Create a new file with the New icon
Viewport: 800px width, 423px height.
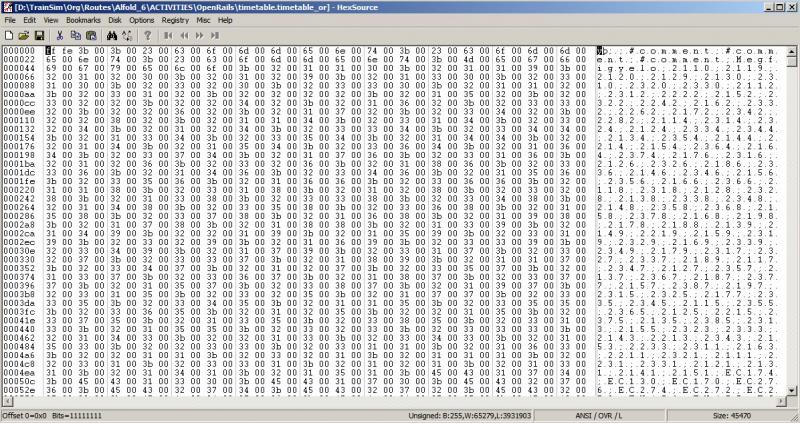[9, 35]
